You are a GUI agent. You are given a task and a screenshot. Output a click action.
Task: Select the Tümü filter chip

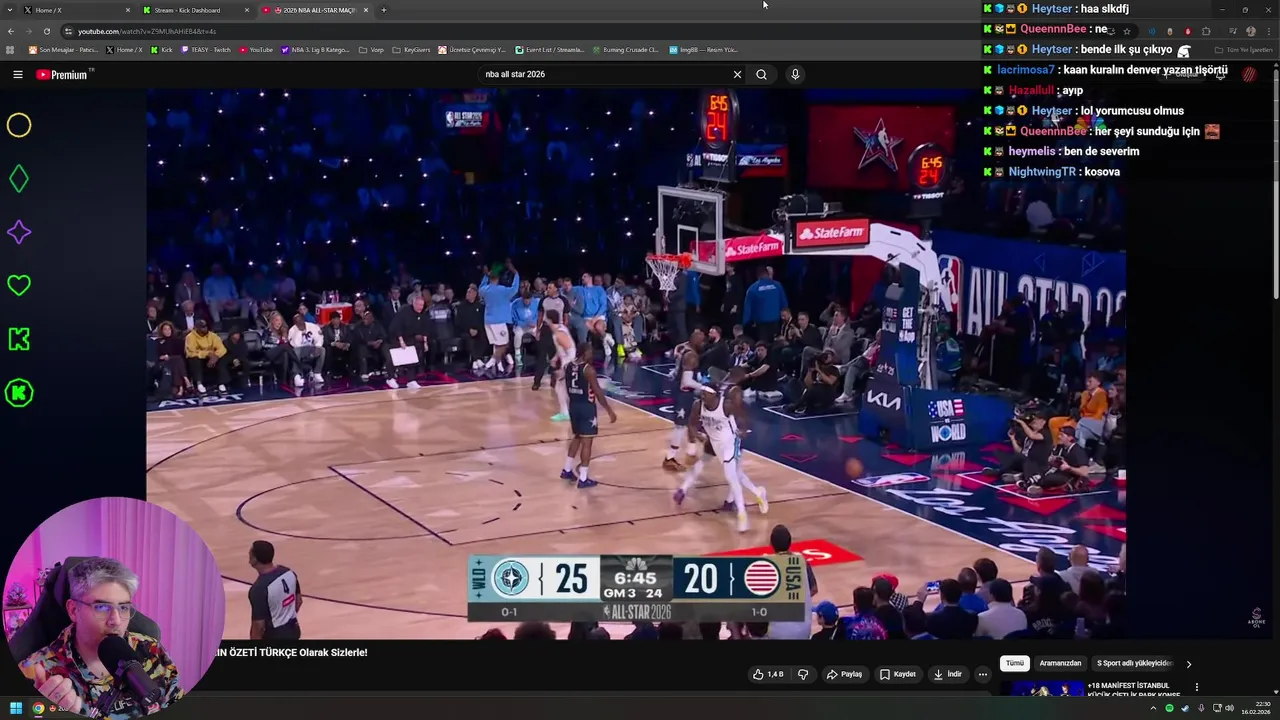pyautogui.click(x=1015, y=663)
